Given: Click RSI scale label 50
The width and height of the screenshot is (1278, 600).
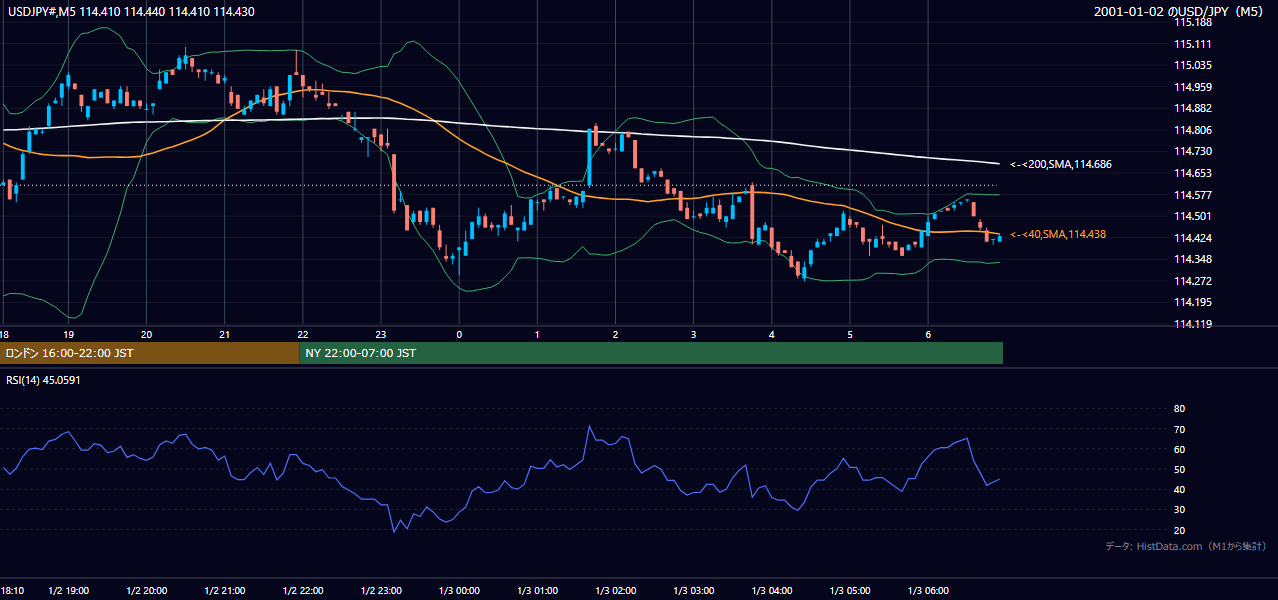Looking at the screenshot, I should [1179, 470].
